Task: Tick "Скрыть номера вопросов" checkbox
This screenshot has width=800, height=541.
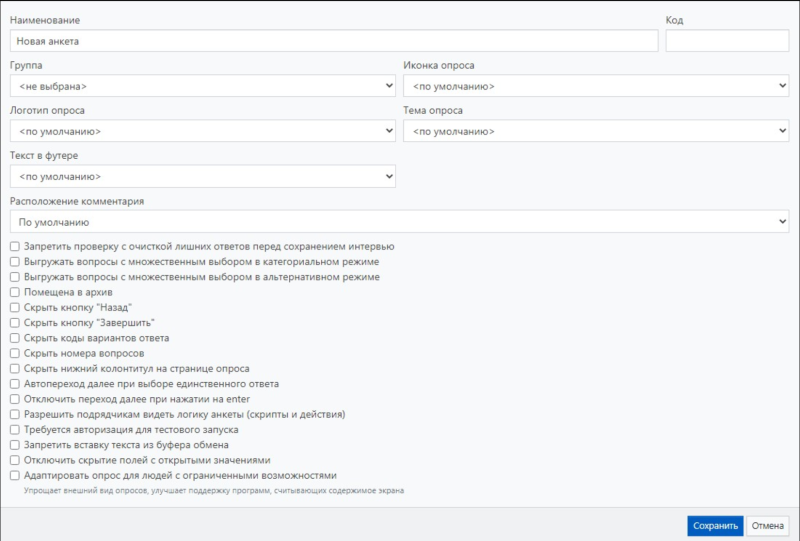Action: click(15, 353)
